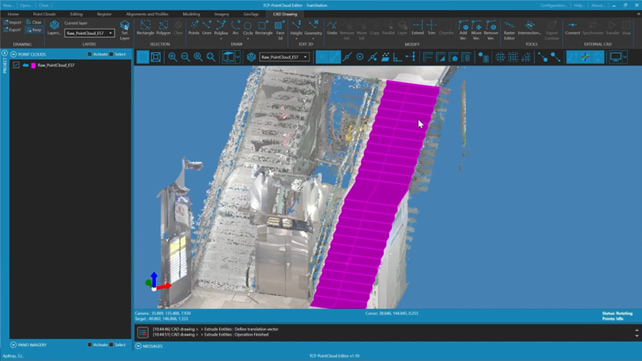Switch to the Point Clouds ribbon tab
The width and height of the screenshot is (642, 361).
[44, 14]
